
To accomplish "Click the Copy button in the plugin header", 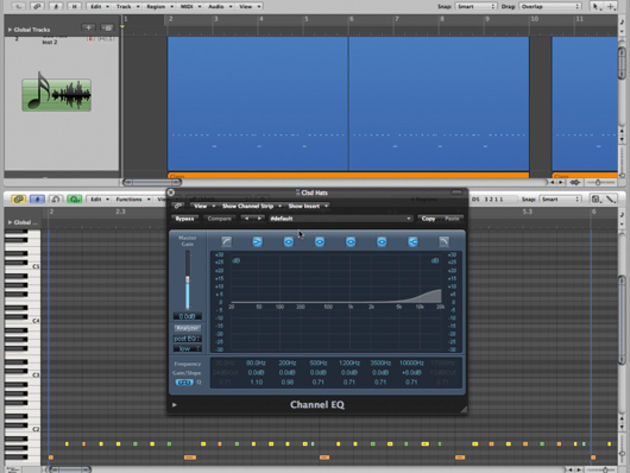I will pyautogui.click(x=428, y=219).
